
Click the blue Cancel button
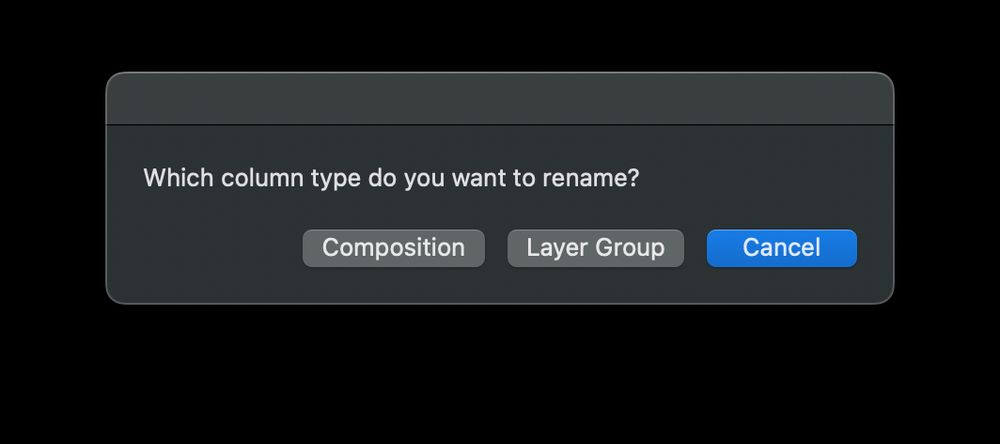pos(781,248)
